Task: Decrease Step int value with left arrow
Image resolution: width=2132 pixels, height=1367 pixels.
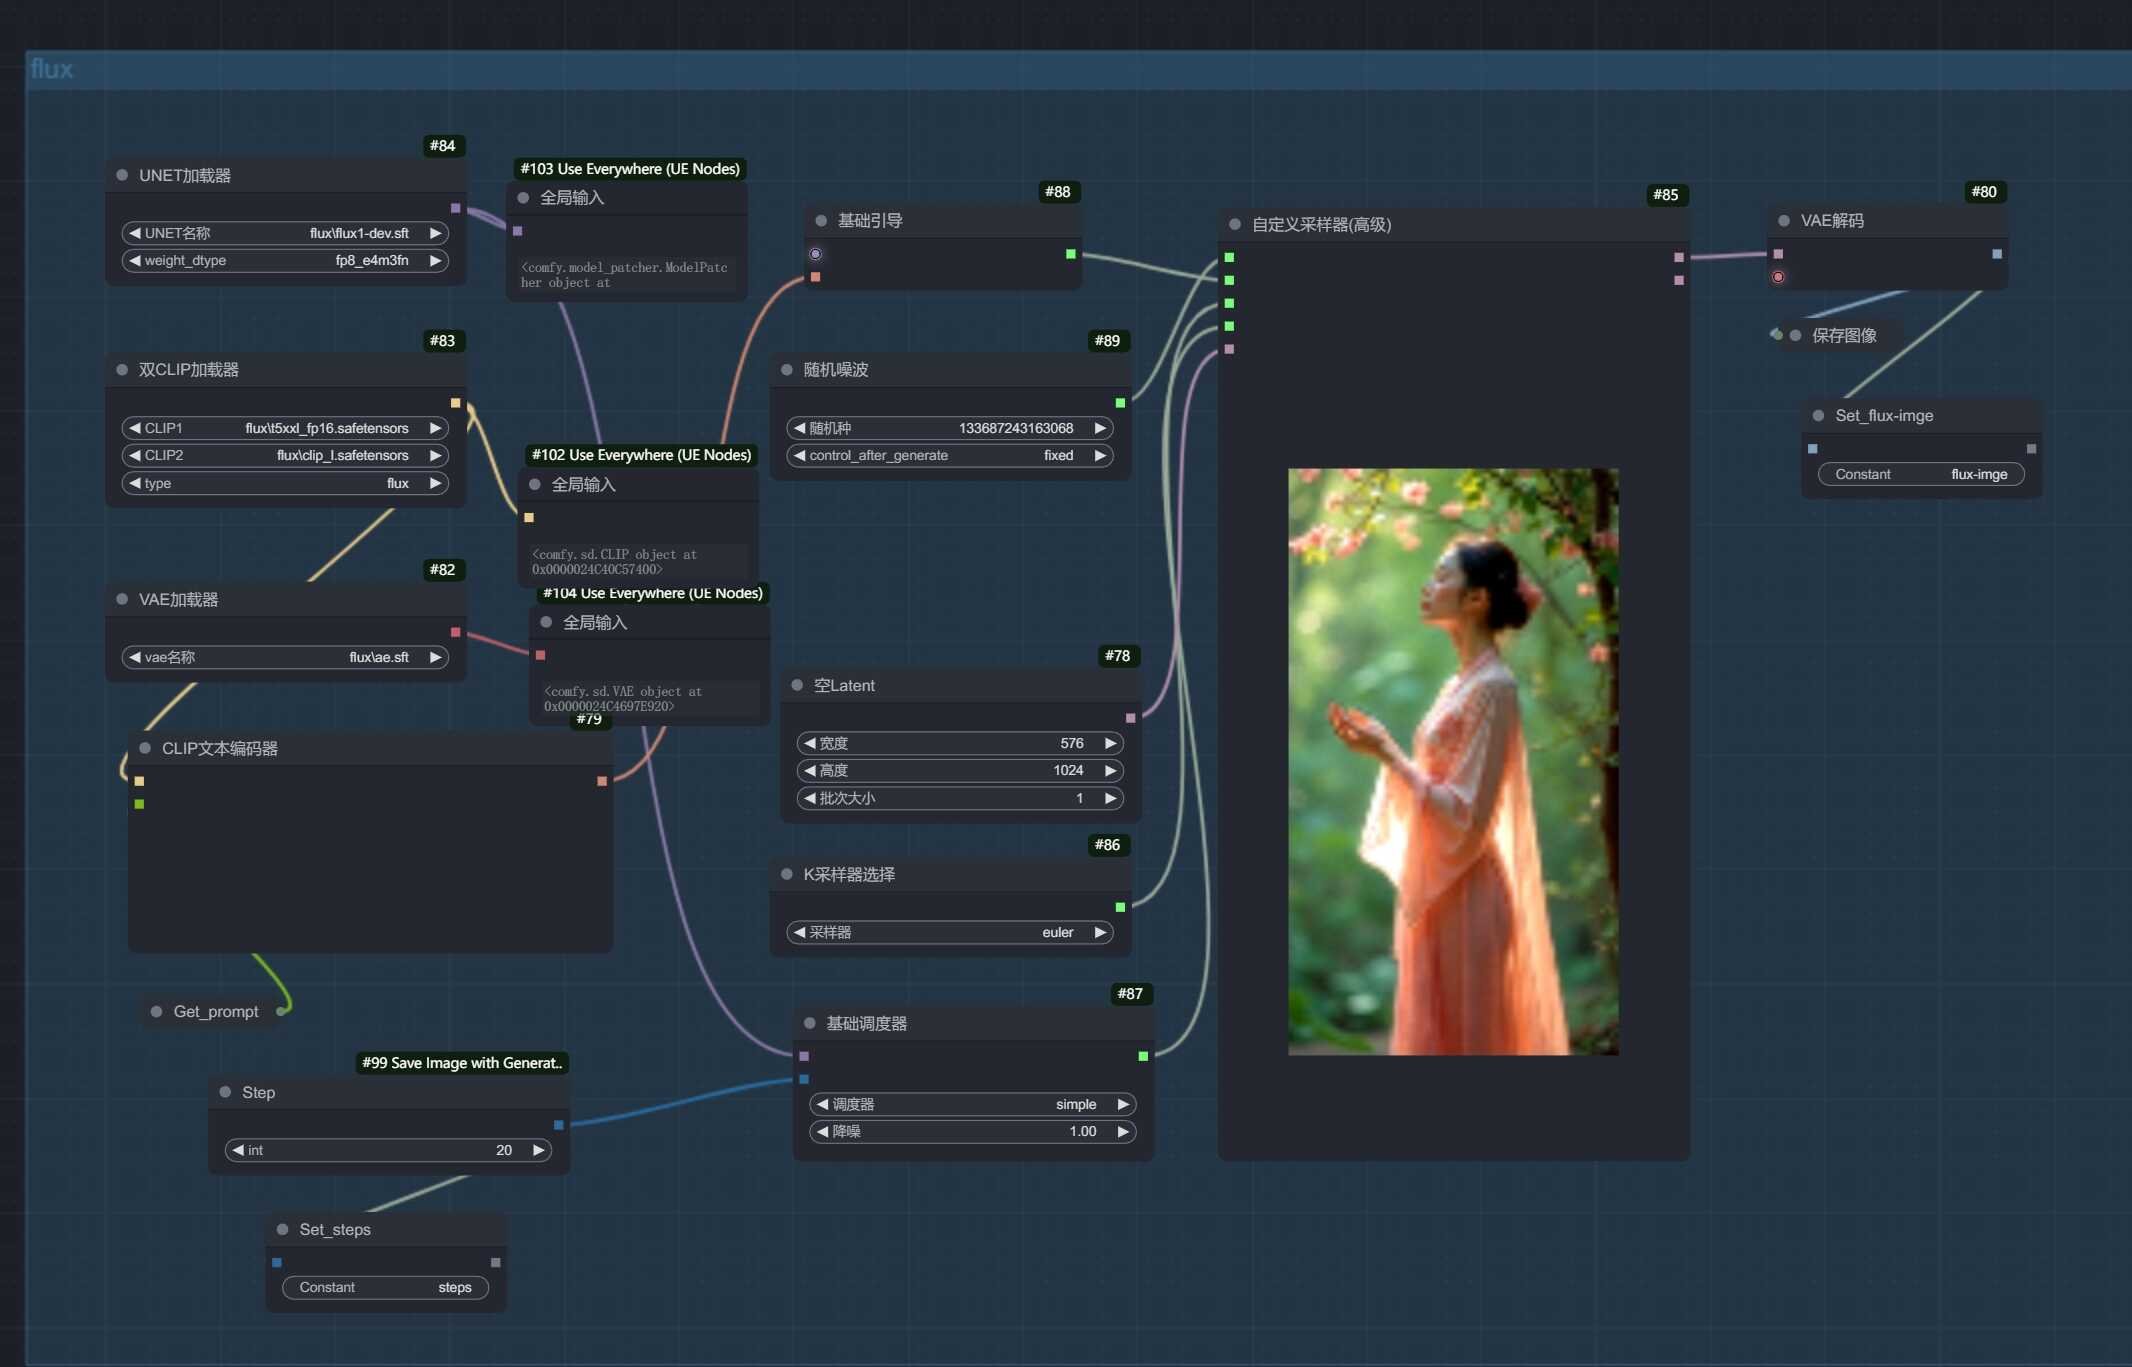Action: [238, 1150]
